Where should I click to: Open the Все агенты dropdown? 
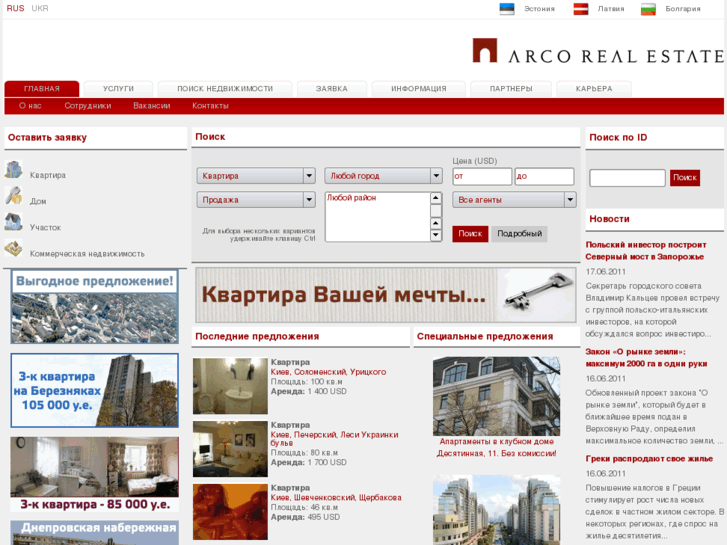click(x=514, y=200)
